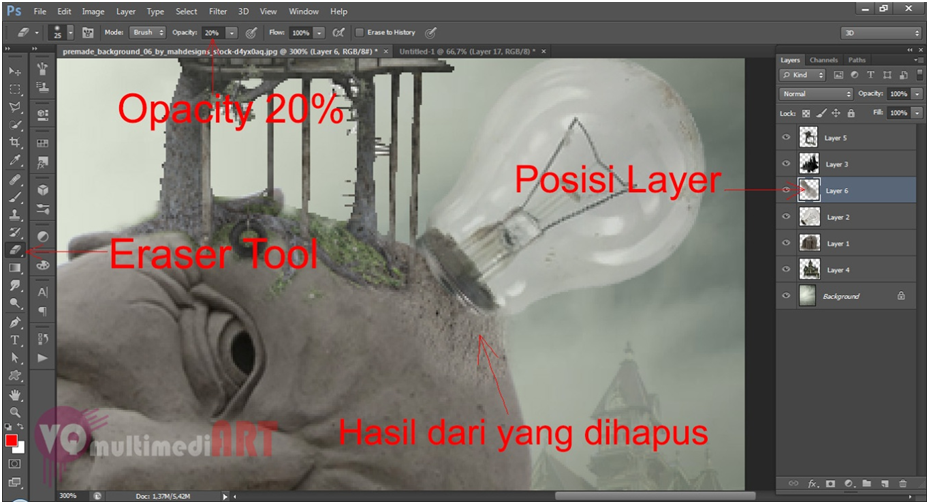
Task: Create new adjustment layer icon
Action: click(848, 484)
